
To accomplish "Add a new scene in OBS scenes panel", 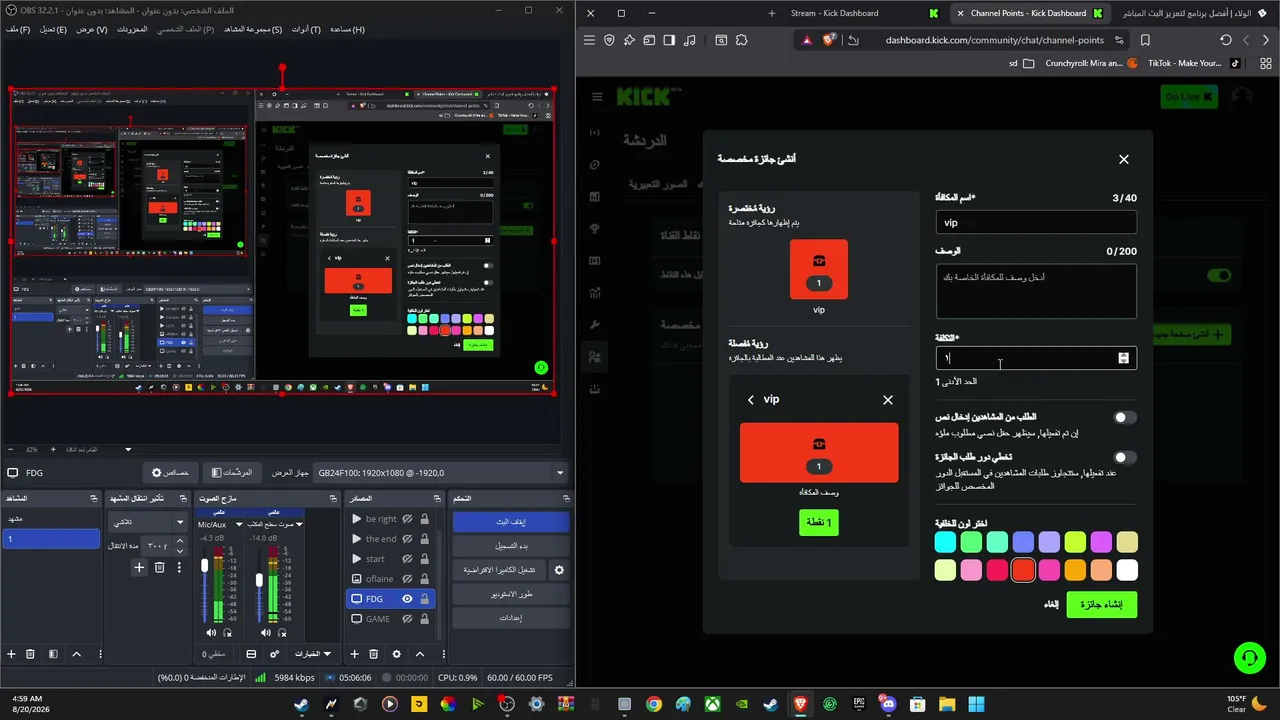I will coord(11,654).
